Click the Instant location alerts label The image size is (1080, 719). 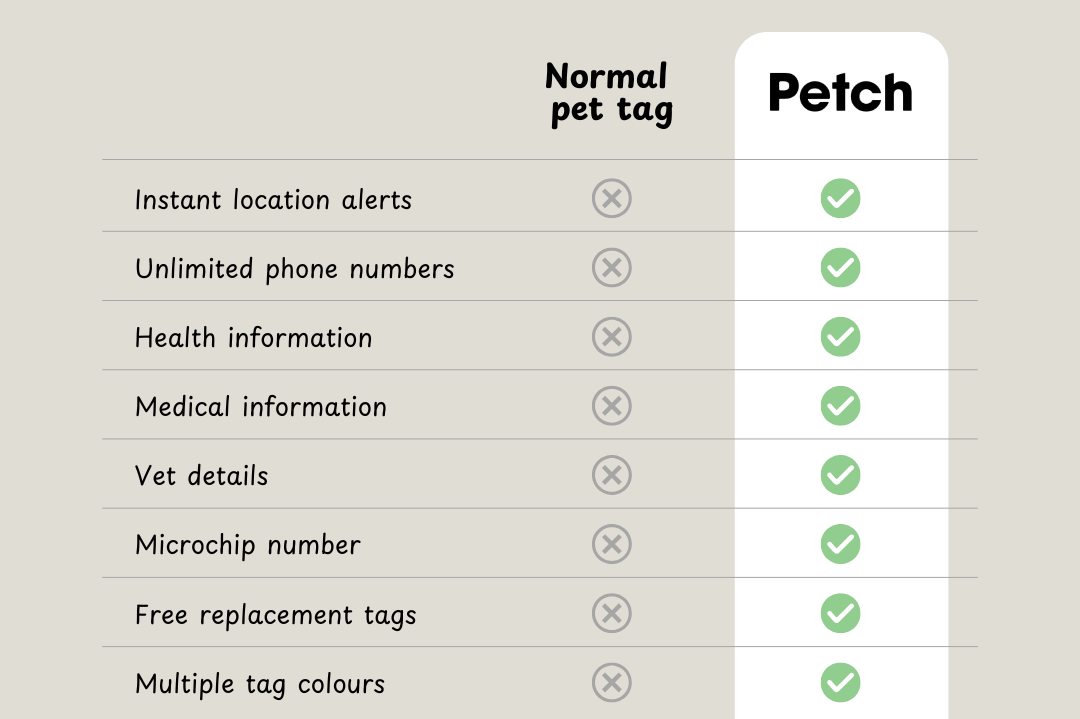(x=273, y=199)
